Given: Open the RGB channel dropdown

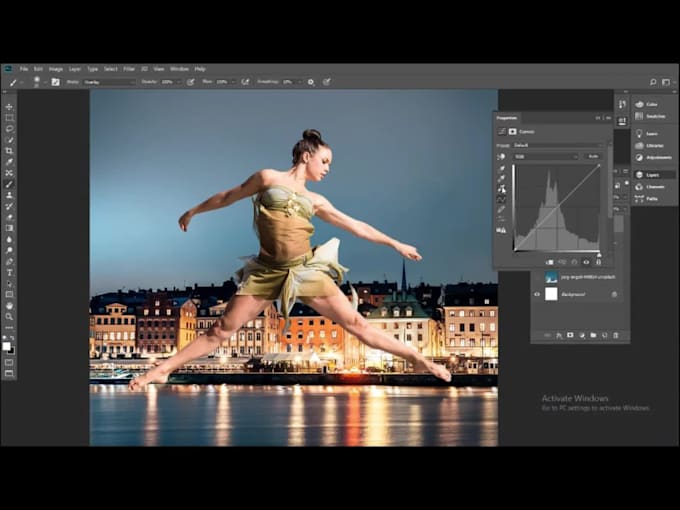Looking at the screenshot, I should click(x=546, y=157).
